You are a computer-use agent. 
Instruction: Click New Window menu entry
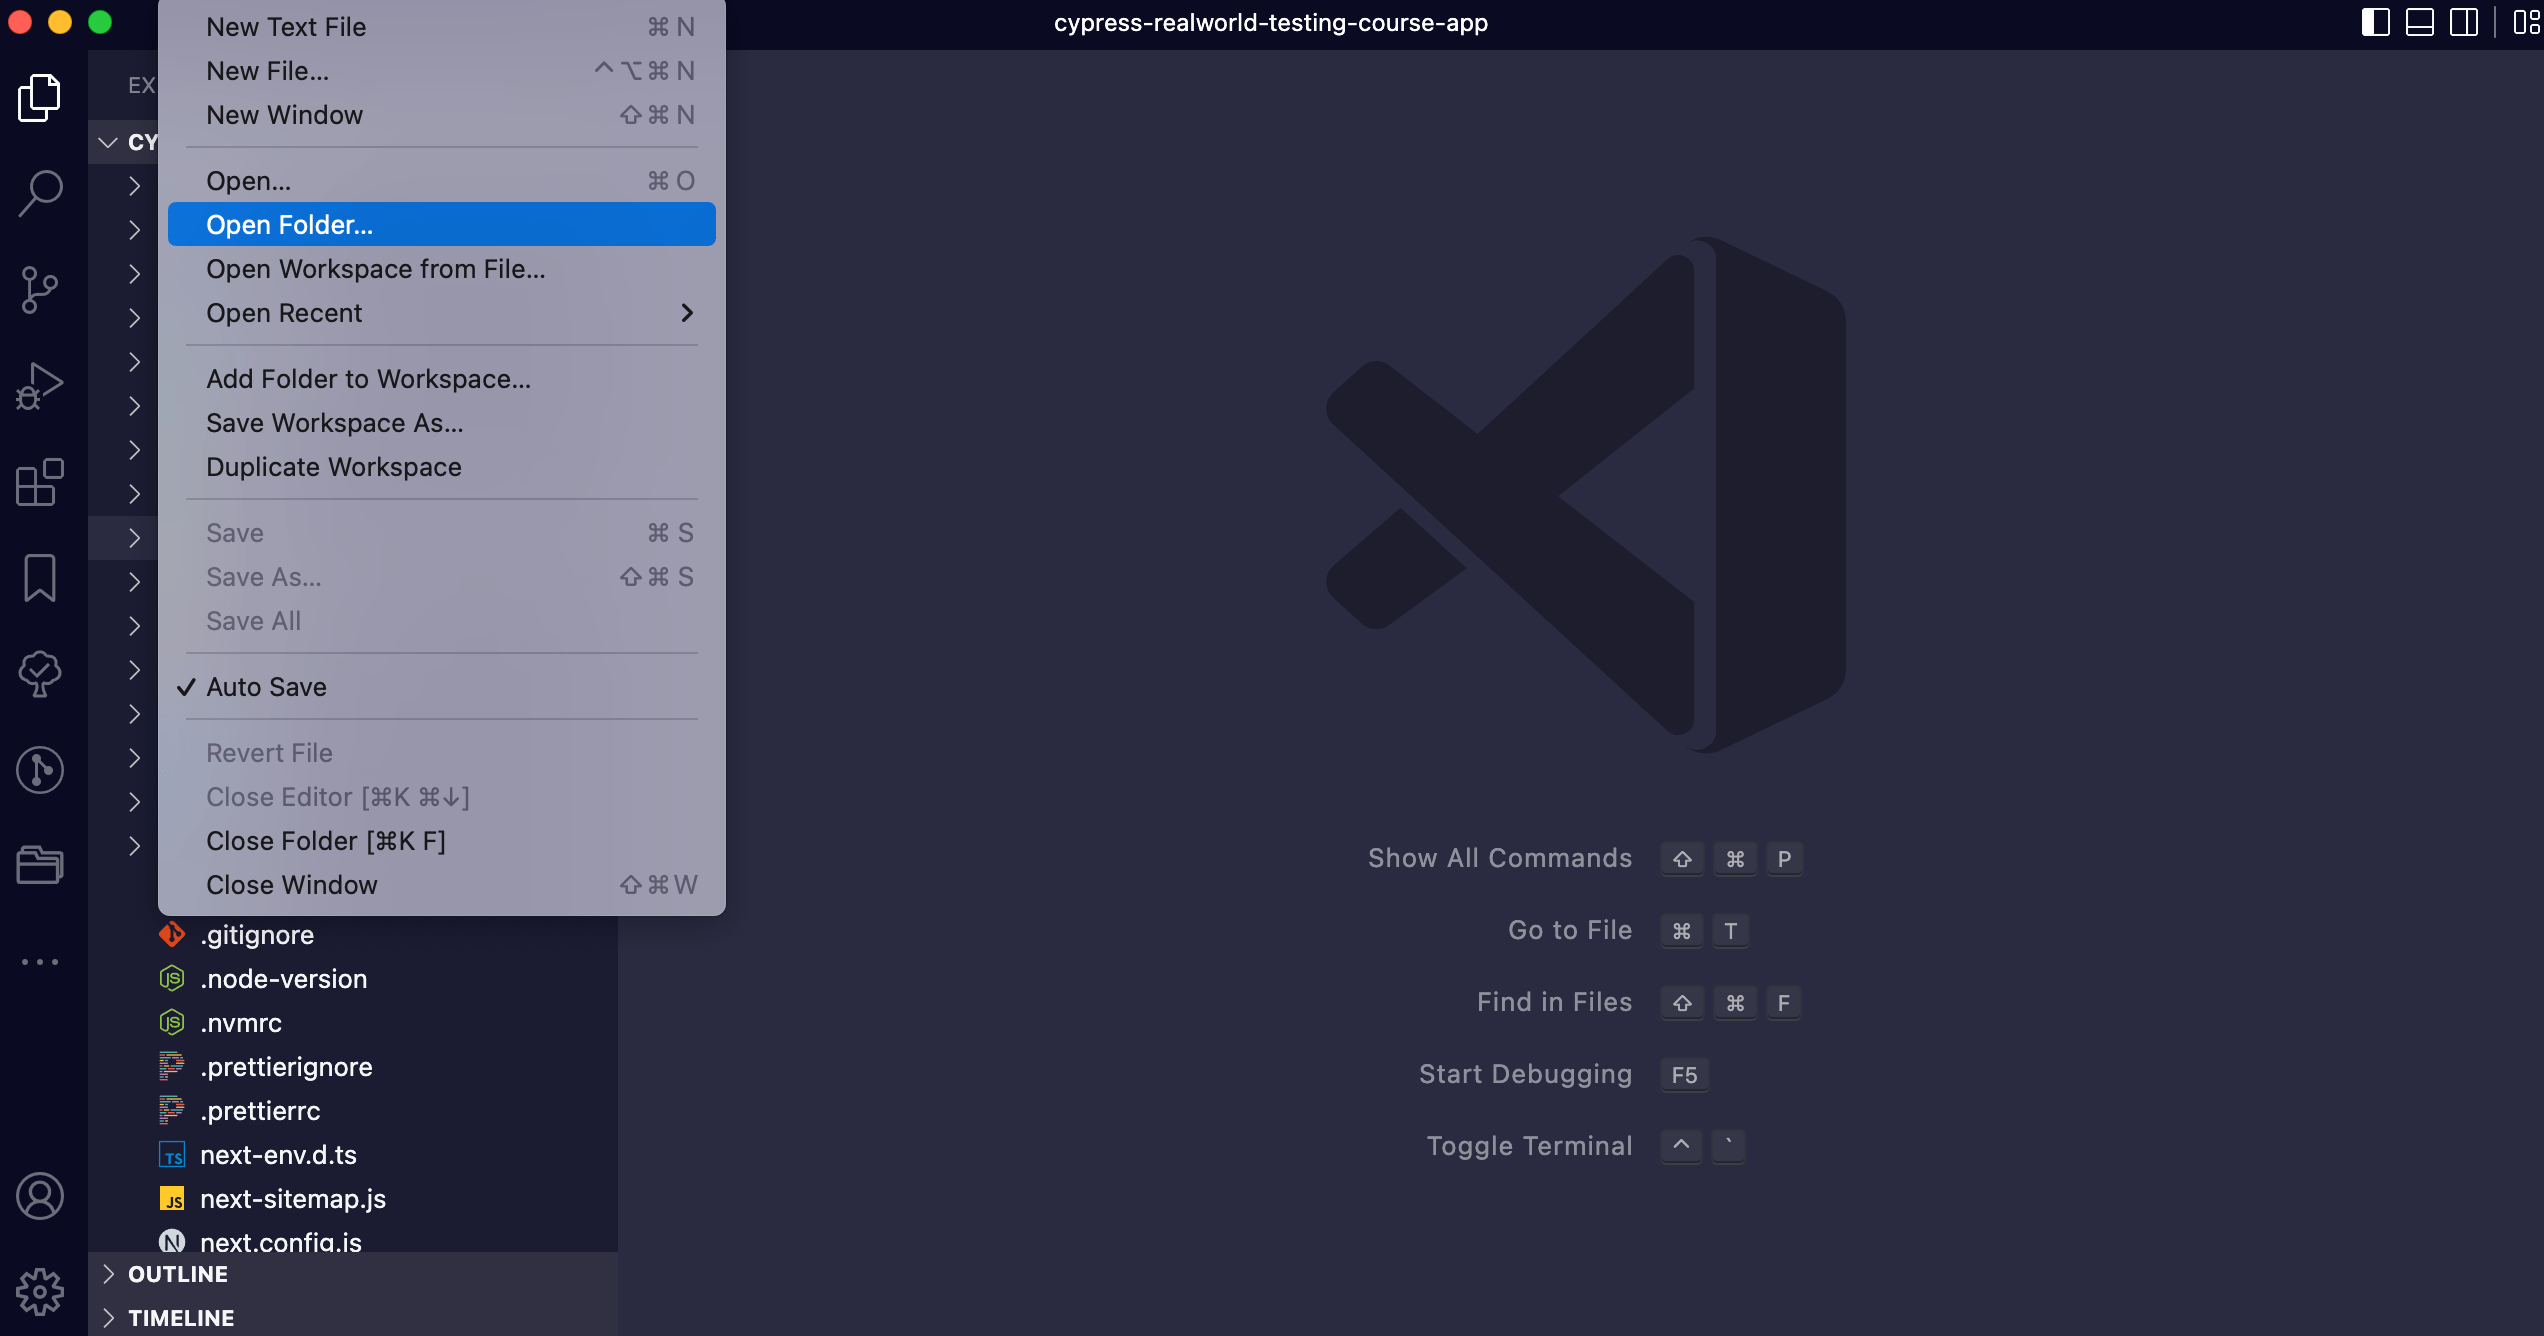285,115
